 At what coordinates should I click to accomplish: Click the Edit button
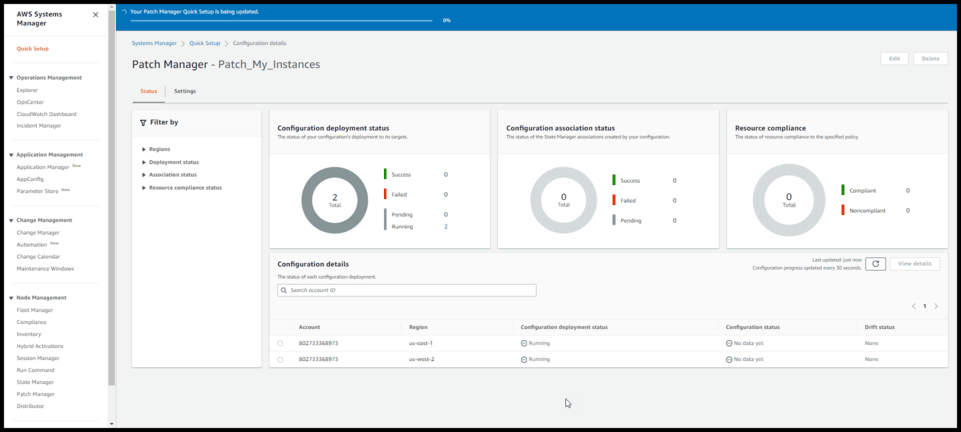pos(895,59)
